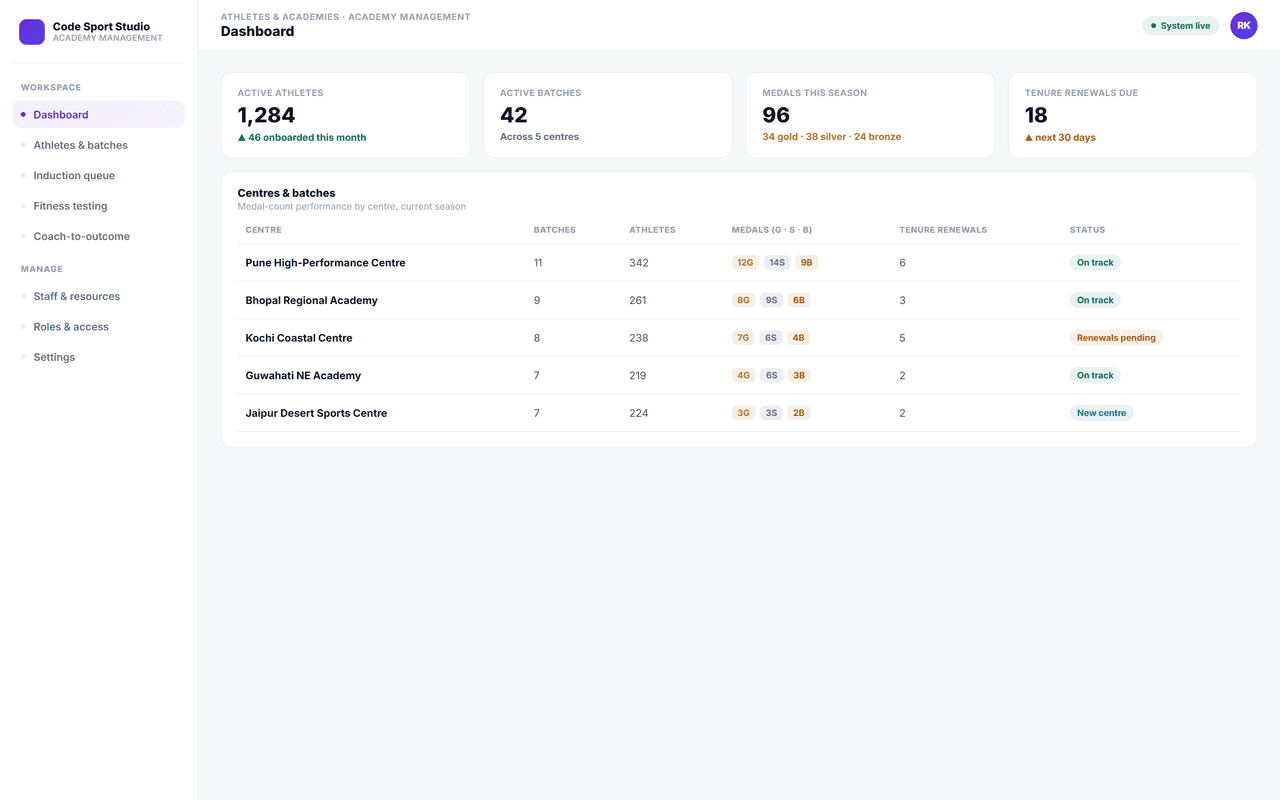Open Pune High-Performance Centre row
Image resolution: width=1280 pixels, height=800 pixels.
coord(739,263)
